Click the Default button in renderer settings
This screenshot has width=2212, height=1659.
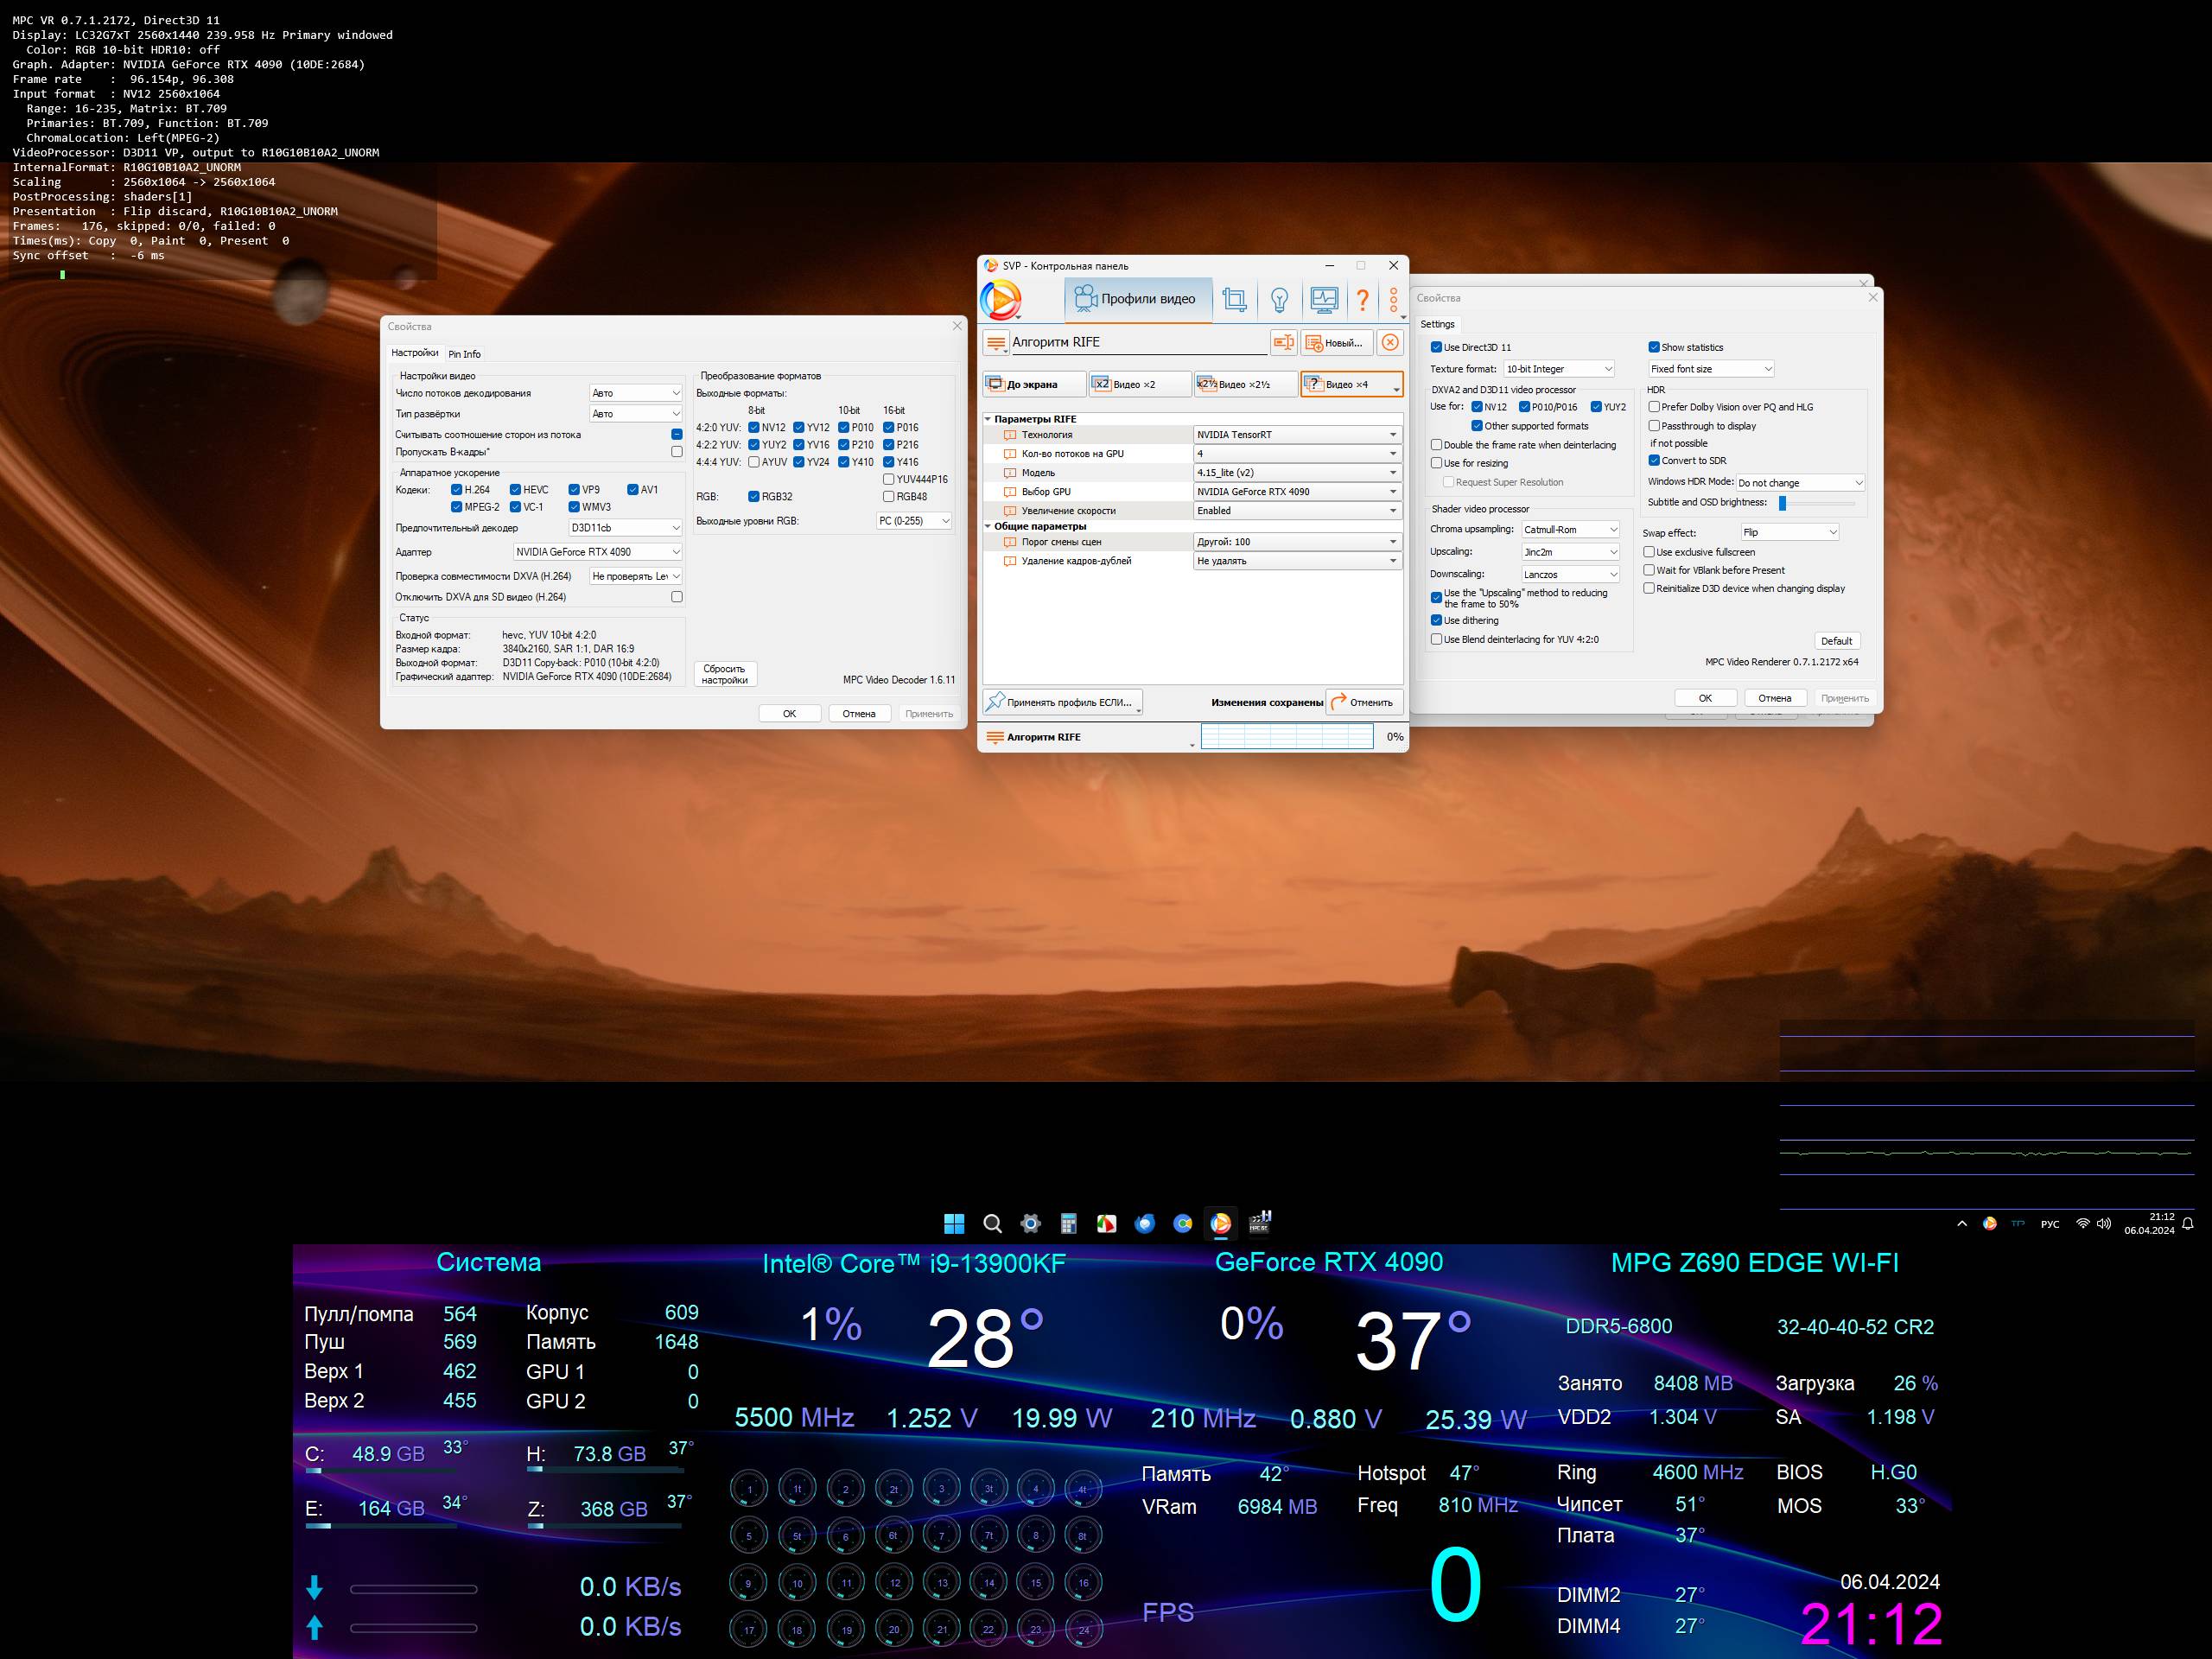1836,641
